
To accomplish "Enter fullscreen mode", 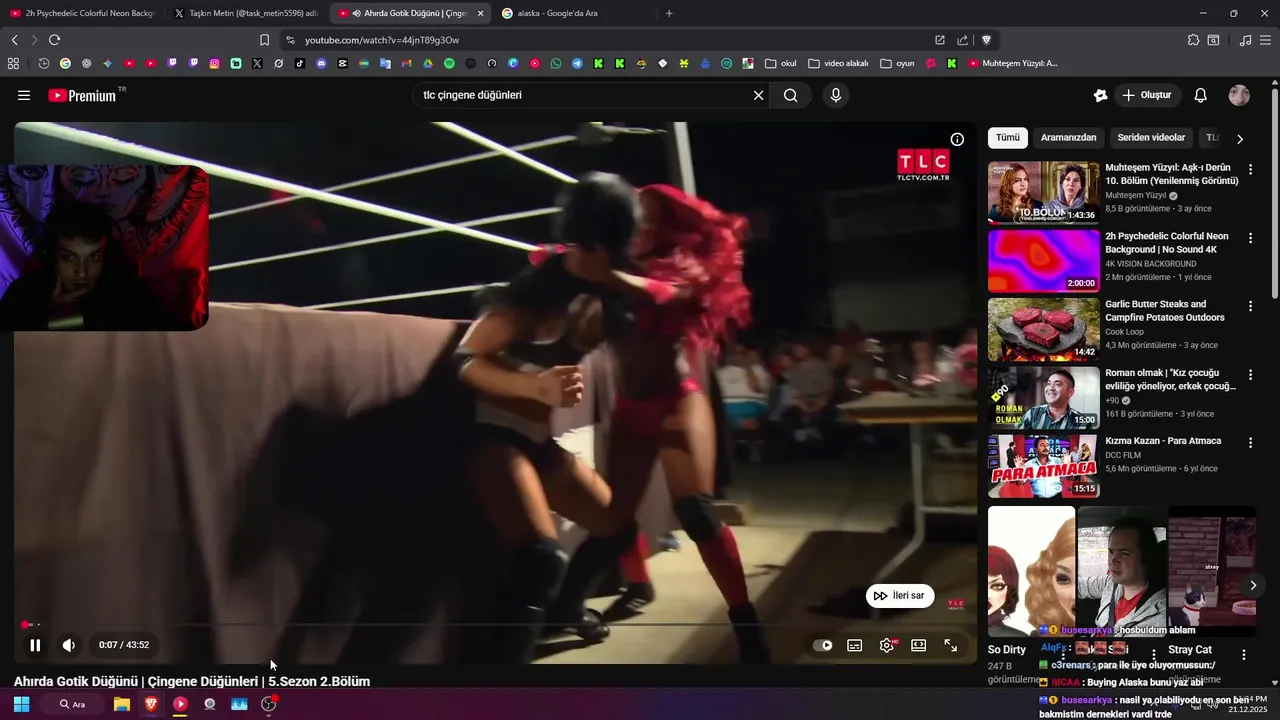I will [951, 645].
